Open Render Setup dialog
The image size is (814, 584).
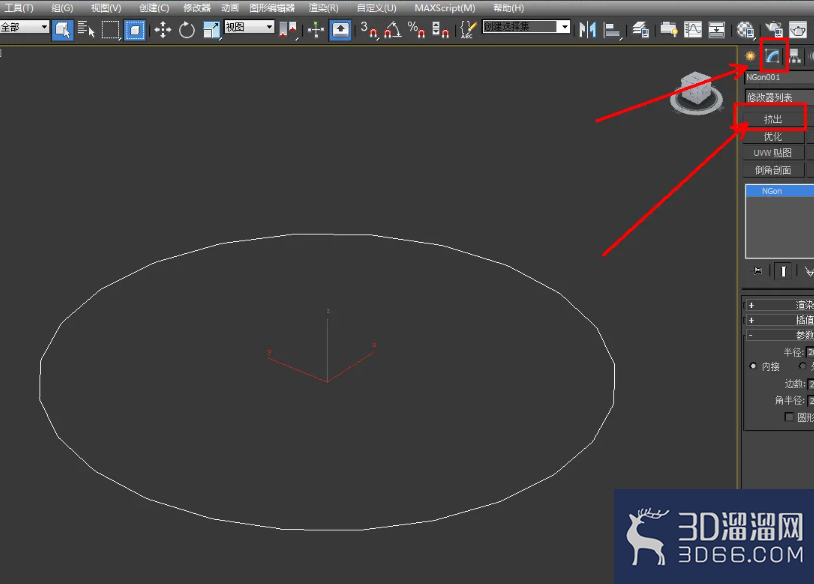pyautogui.click(x=774, y=30)
